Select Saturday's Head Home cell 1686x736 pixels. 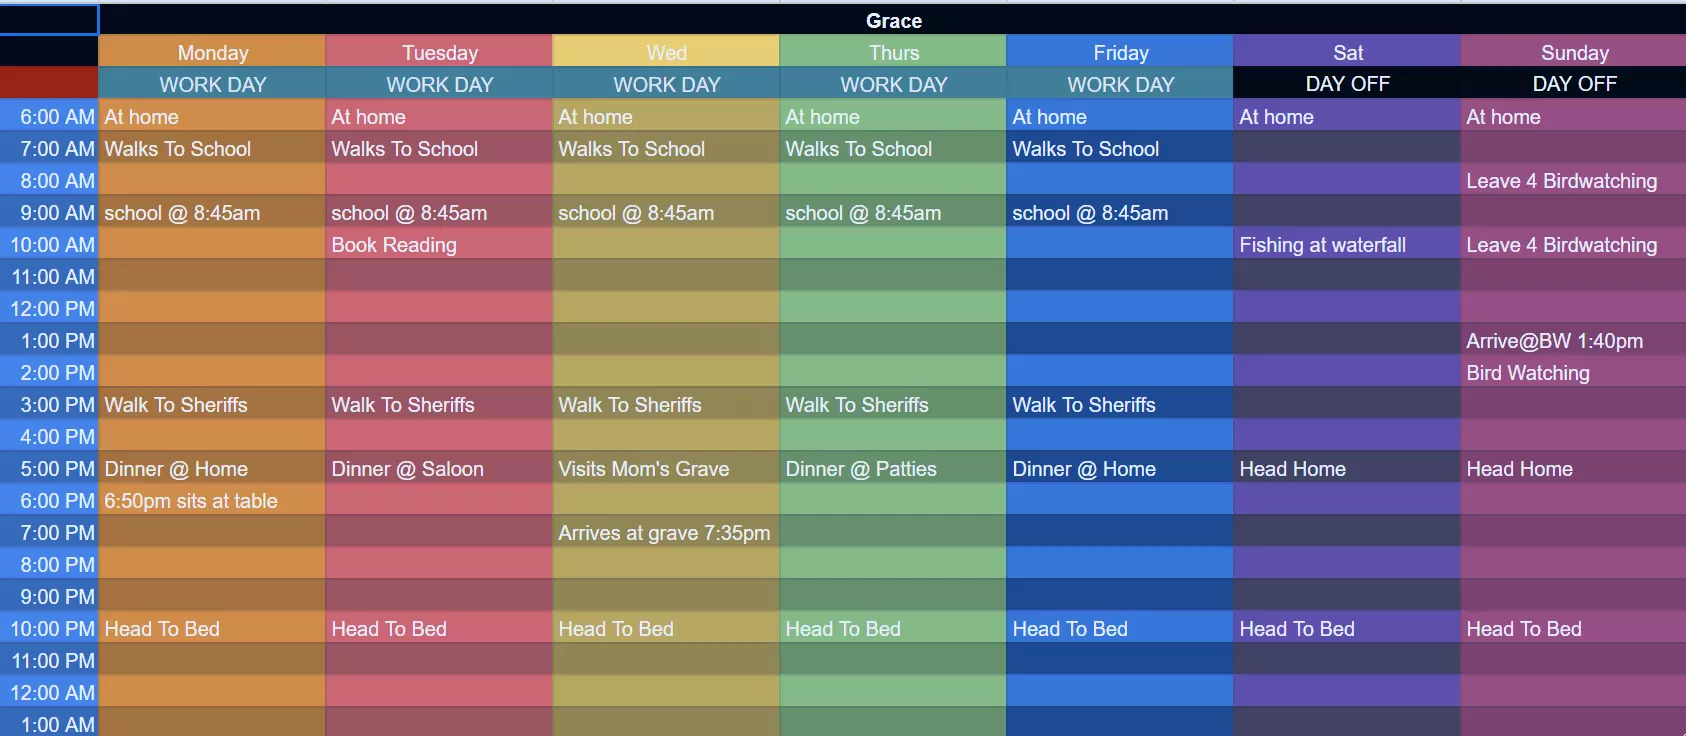click(x=1347, y=469)
